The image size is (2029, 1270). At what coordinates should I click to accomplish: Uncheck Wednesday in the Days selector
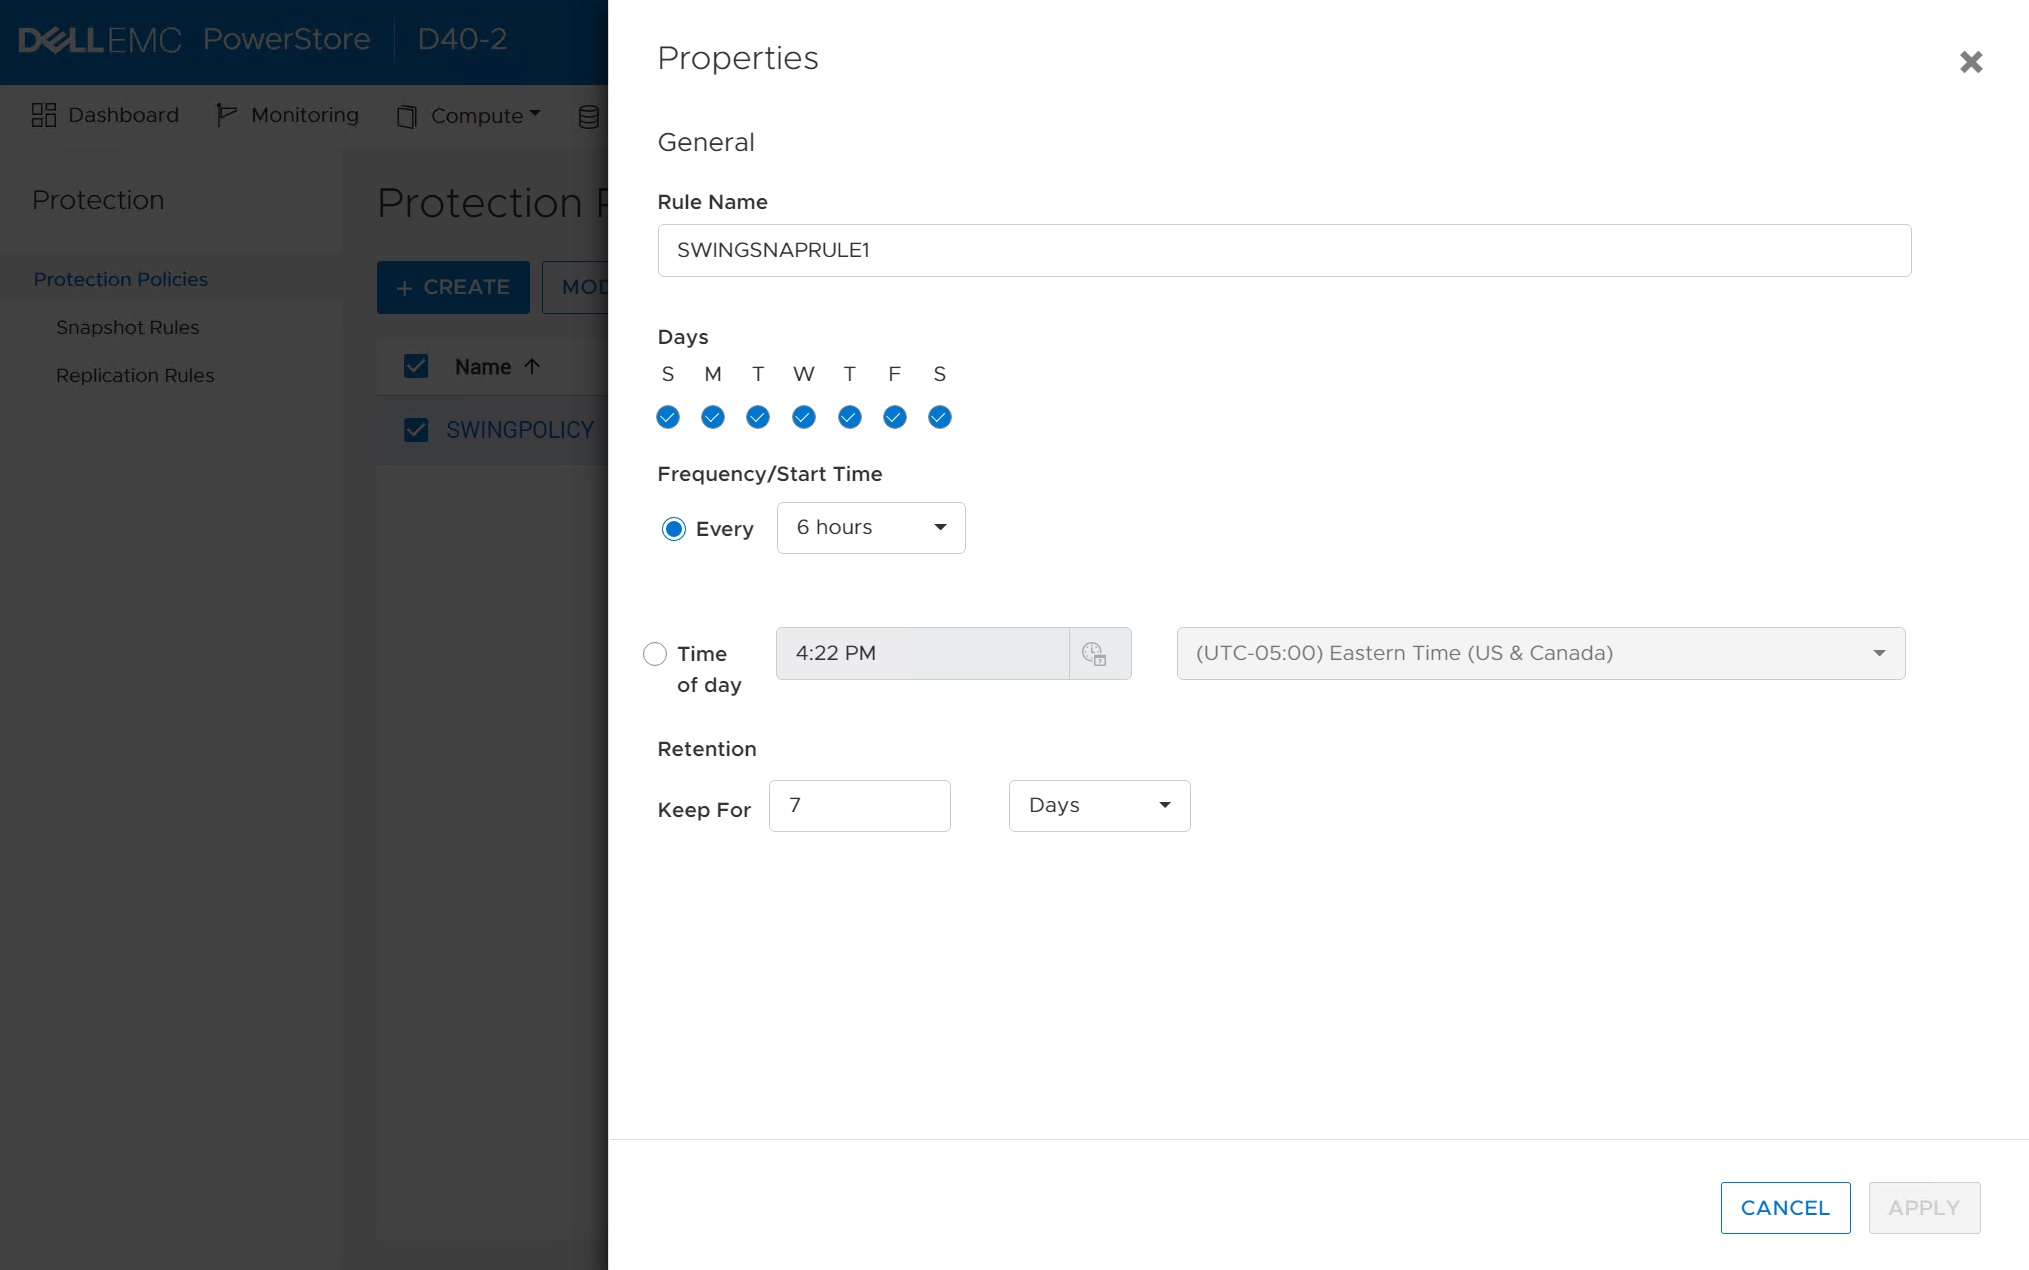point(803,417)
